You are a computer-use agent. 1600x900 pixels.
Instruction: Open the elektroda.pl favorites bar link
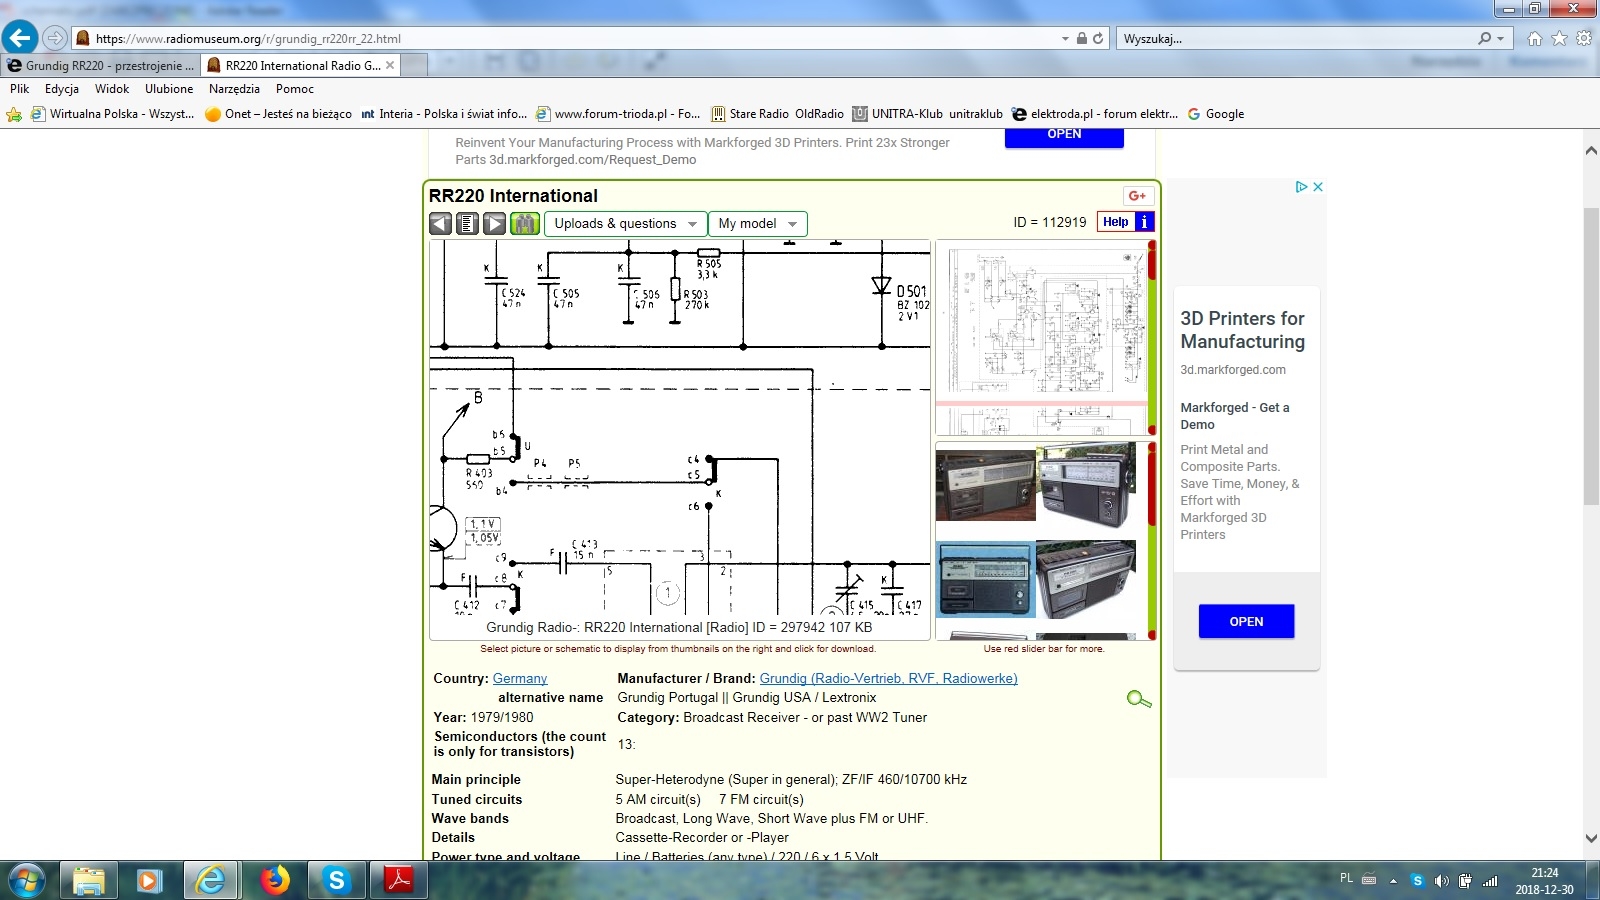pyautogui.click(x=1095, y=114)
